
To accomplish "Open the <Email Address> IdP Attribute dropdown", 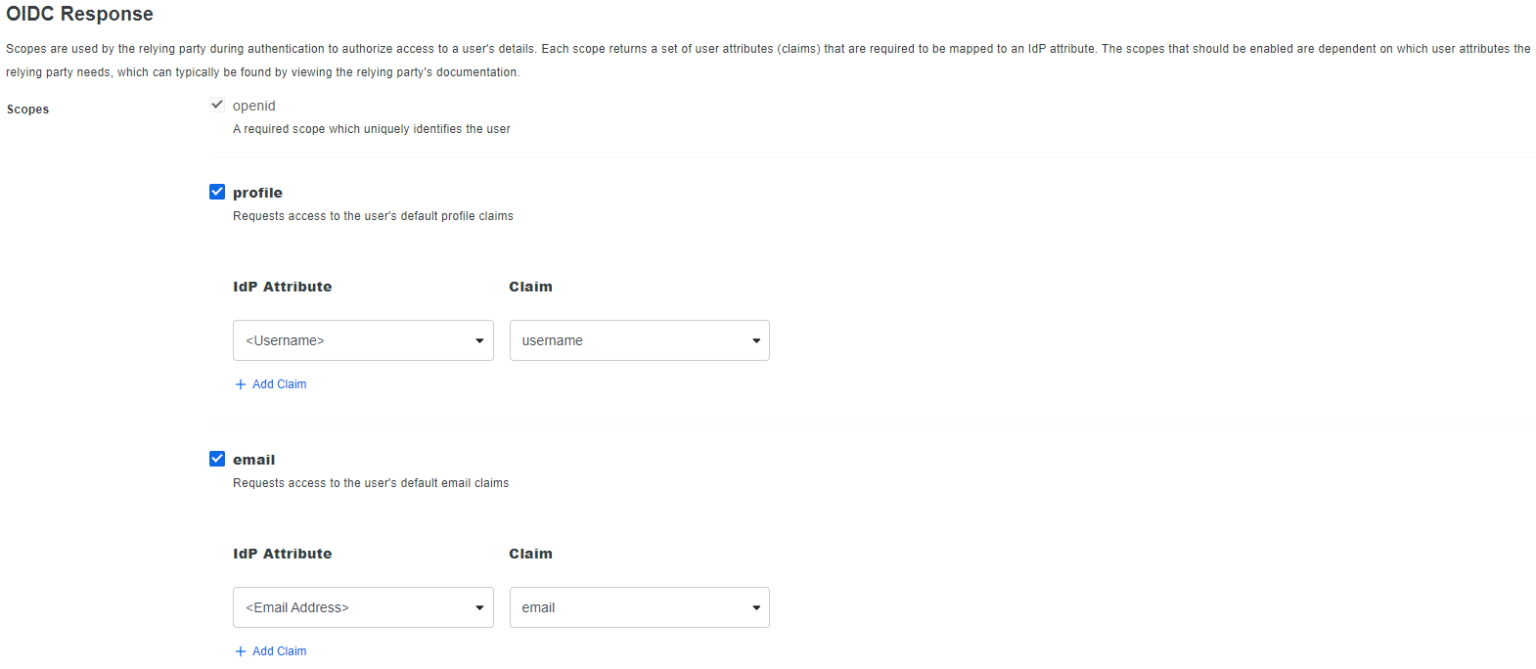I will point(363,607).
